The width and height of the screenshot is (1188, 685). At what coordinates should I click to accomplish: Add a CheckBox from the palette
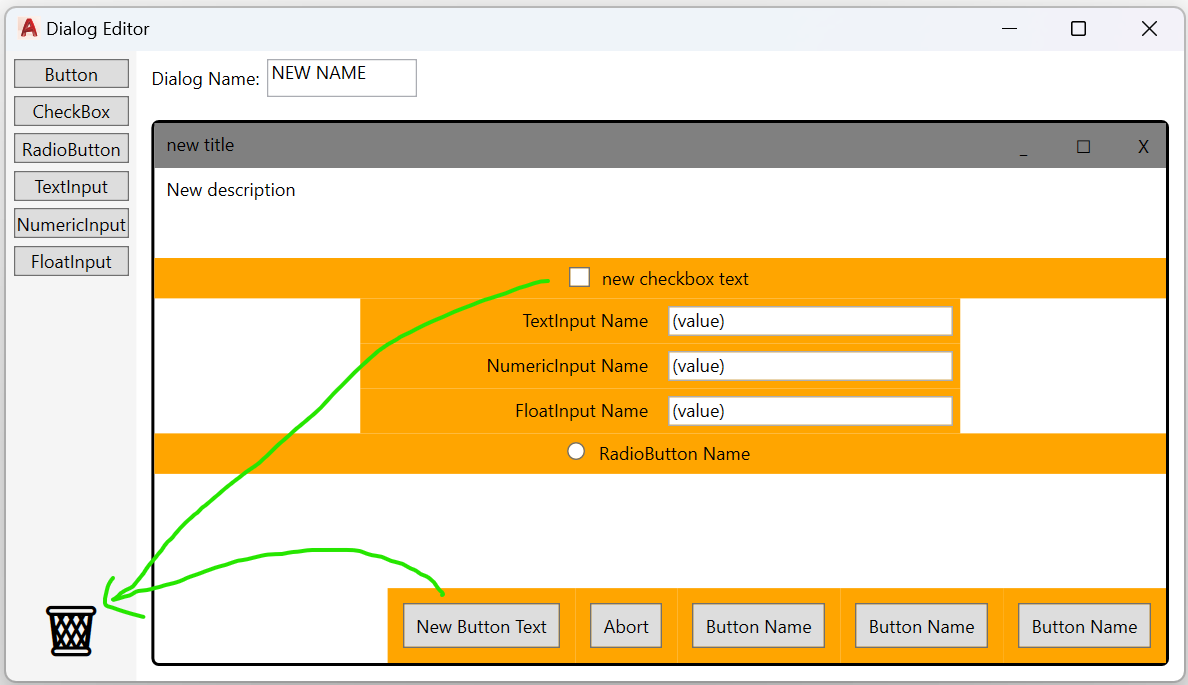coord(71,111)
